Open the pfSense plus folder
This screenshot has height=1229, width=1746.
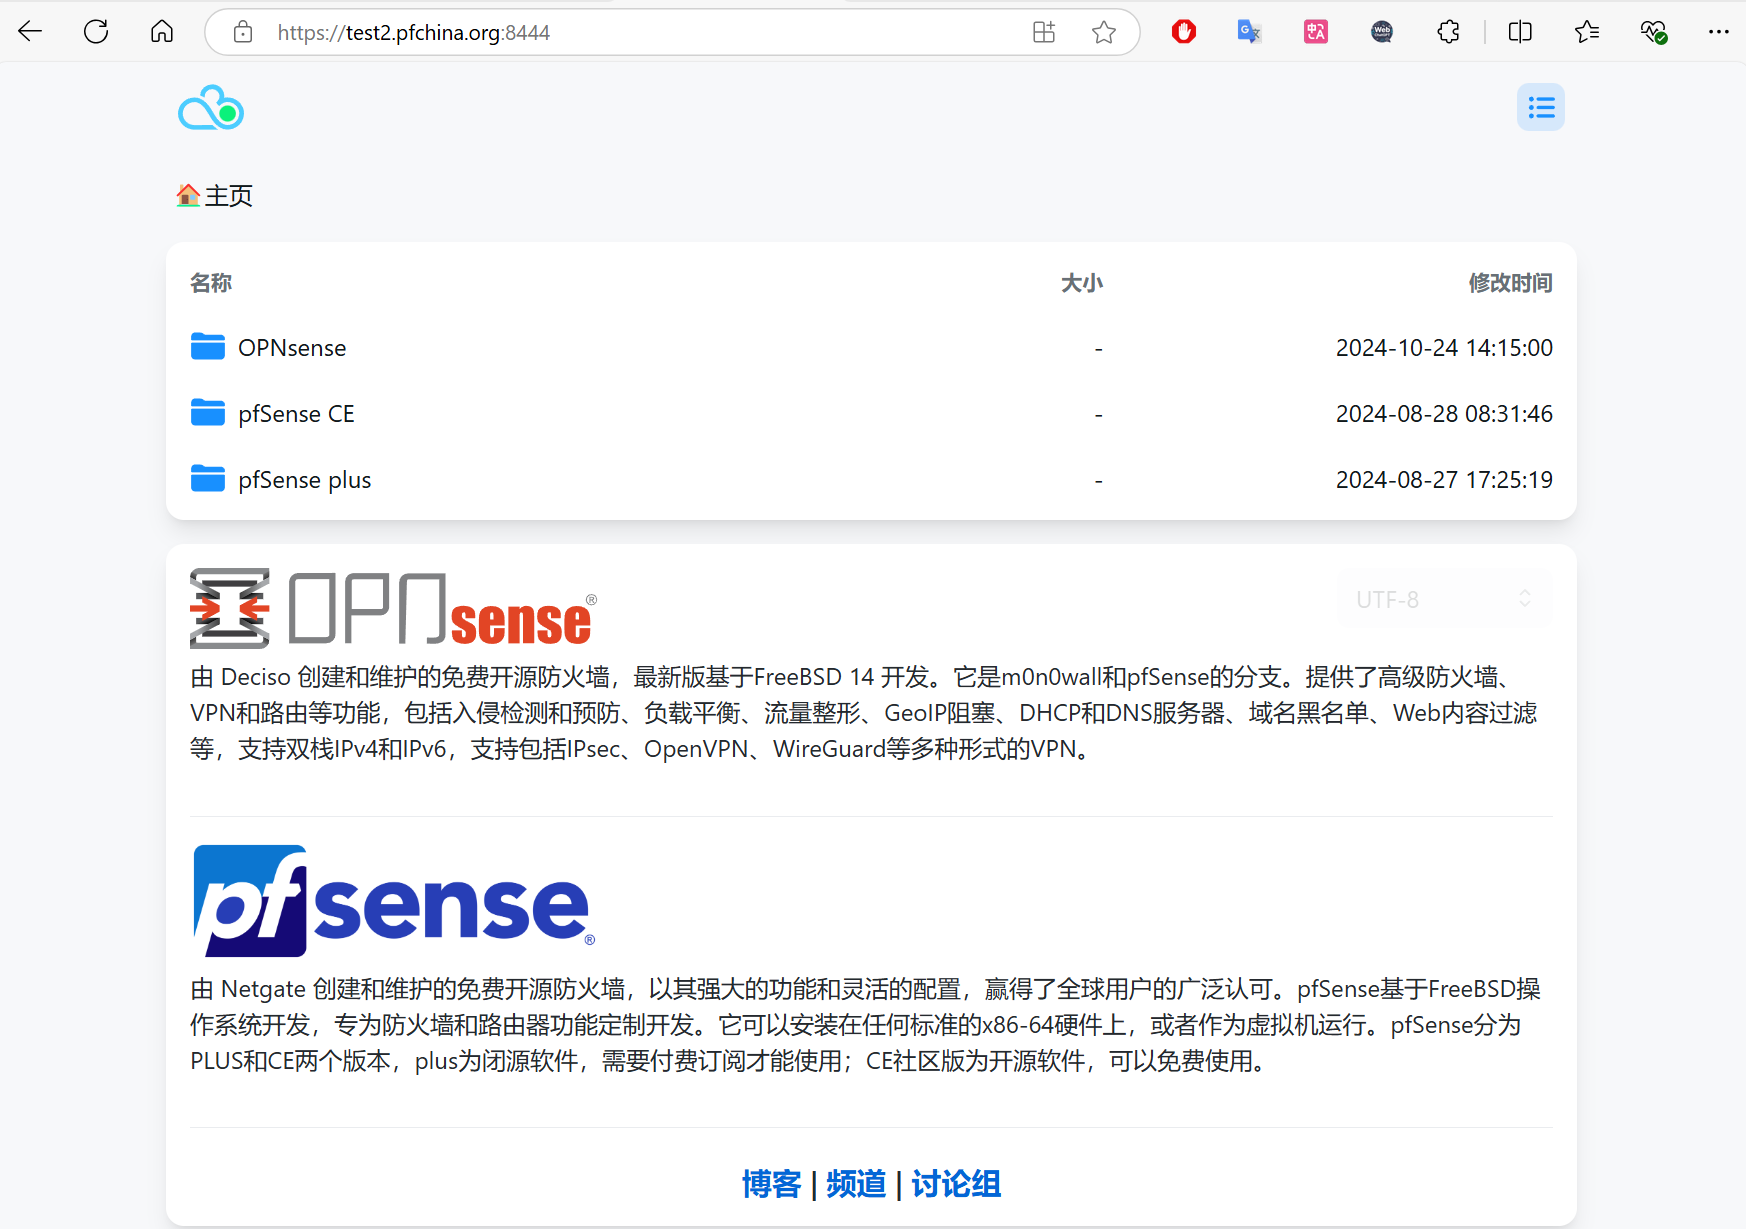(x=304, y=480)
